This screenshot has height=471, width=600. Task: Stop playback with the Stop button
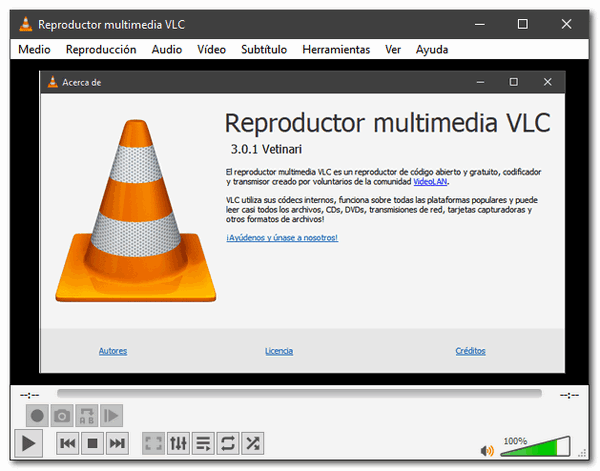click(92, 443)
